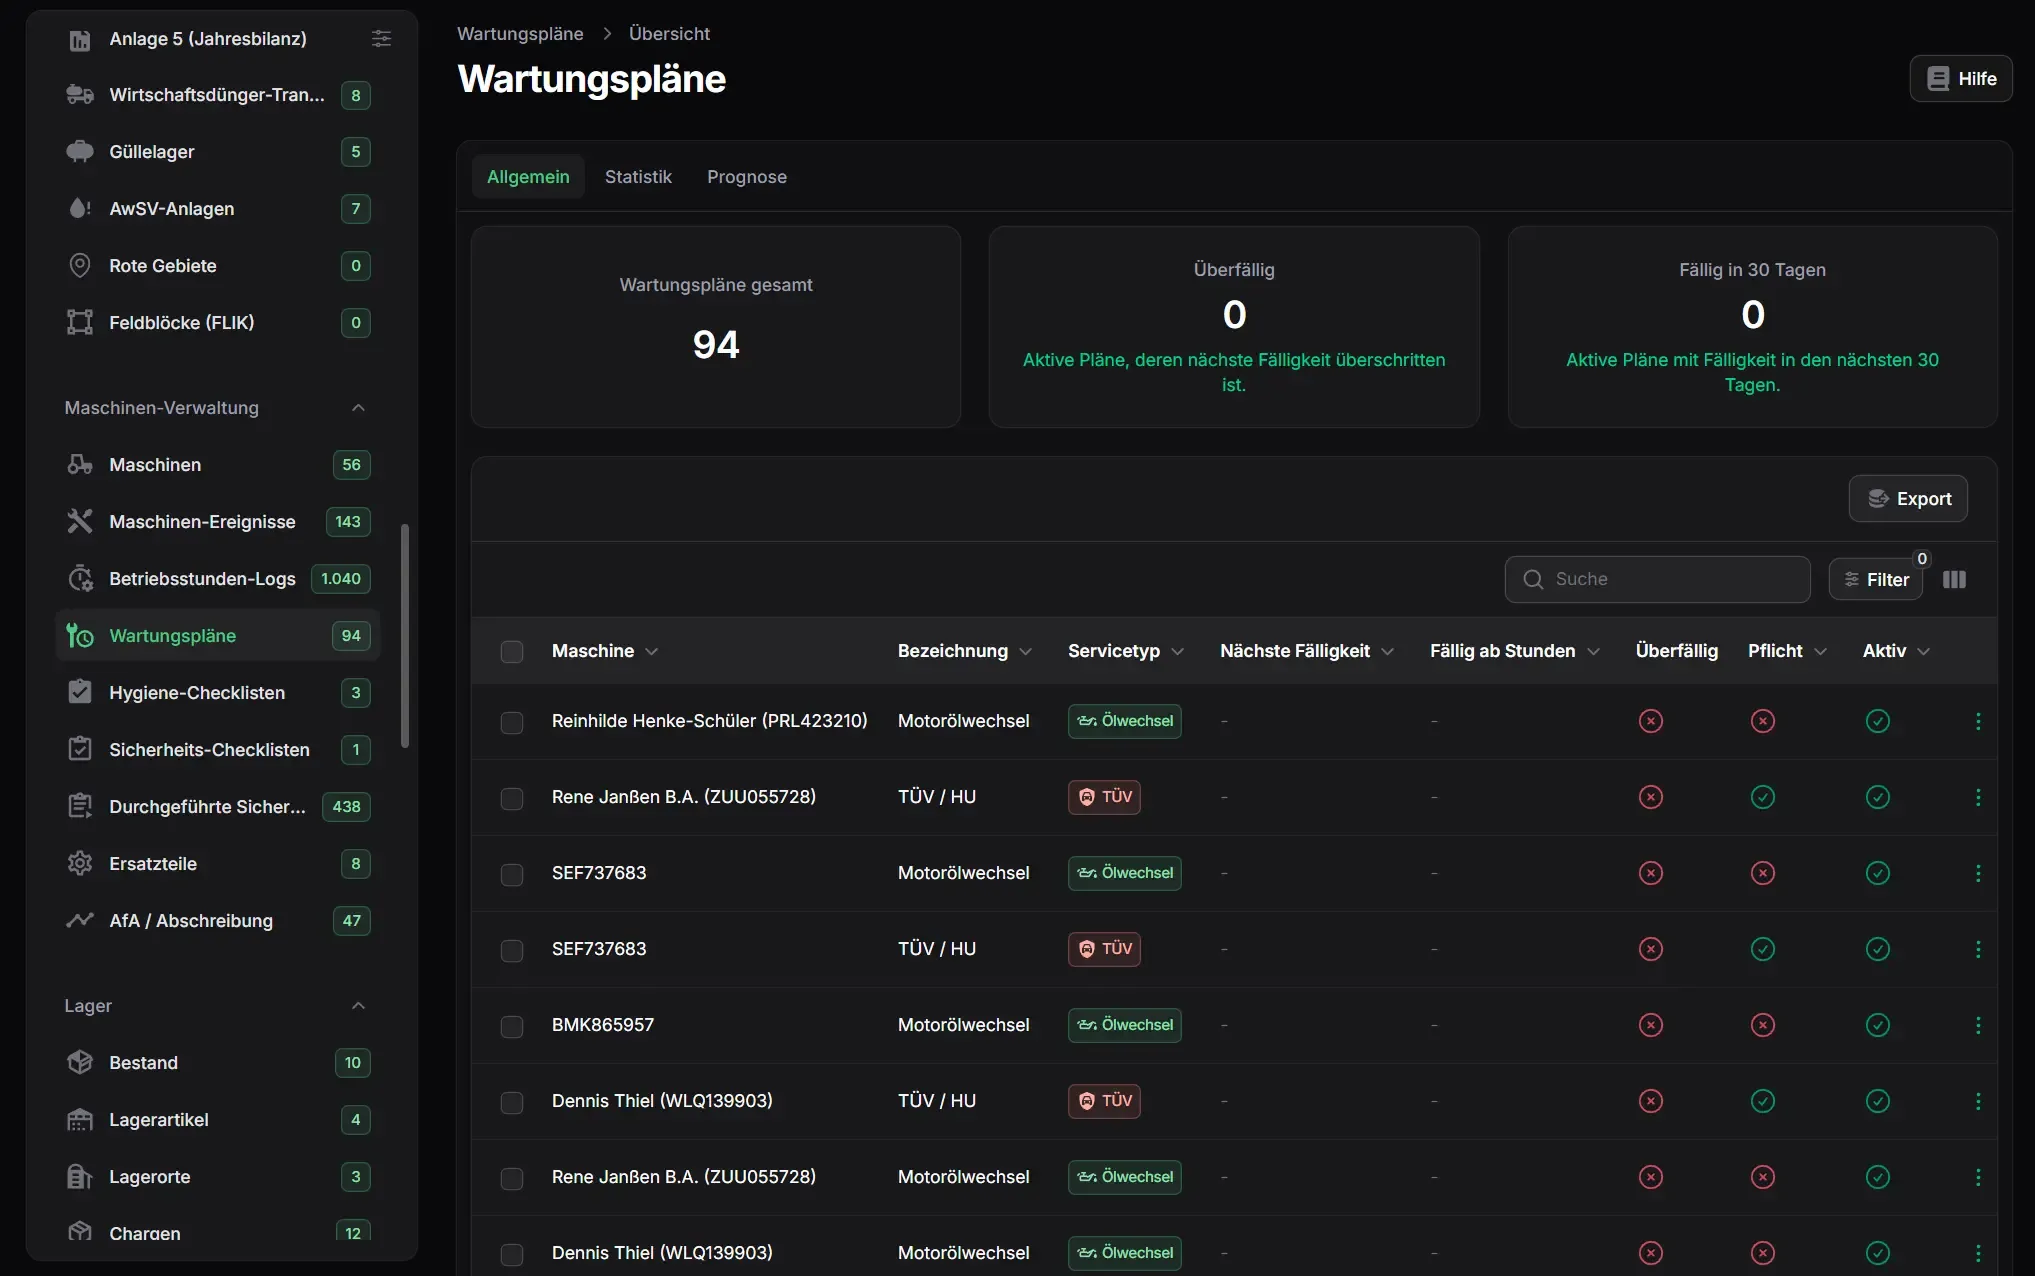Check the select-all checkbox in table header
This screenshot has height=1276, width=2035.
[512, 652]
